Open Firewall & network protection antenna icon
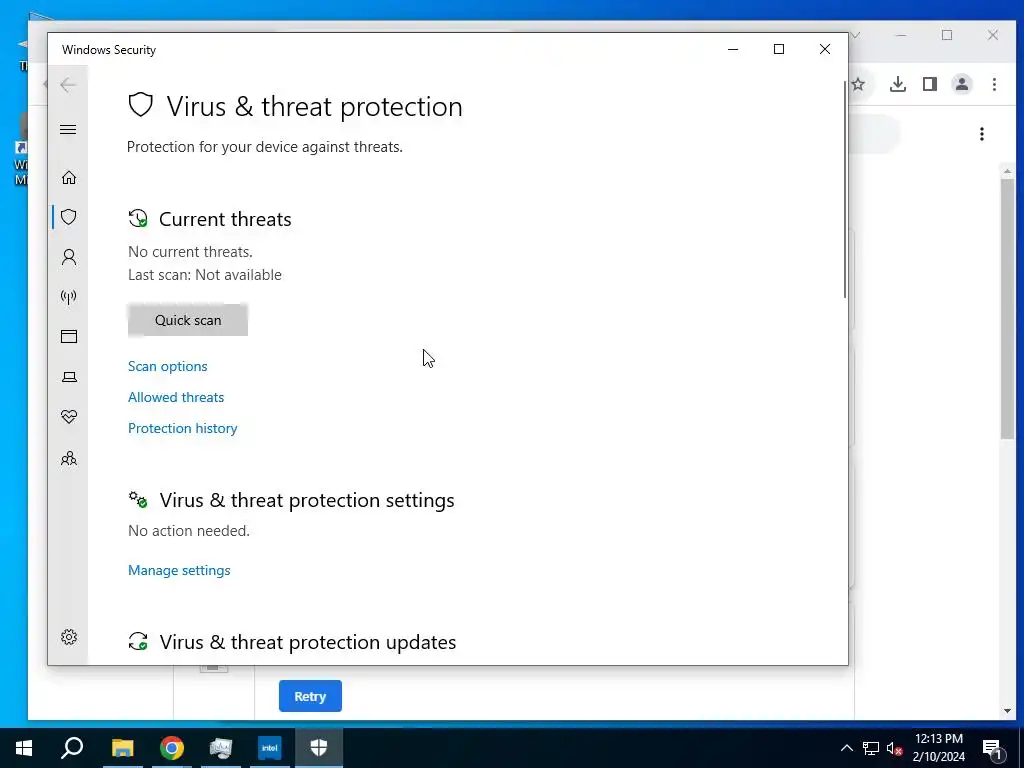This screenshot has height=768, width=1024. click(69, 297)
